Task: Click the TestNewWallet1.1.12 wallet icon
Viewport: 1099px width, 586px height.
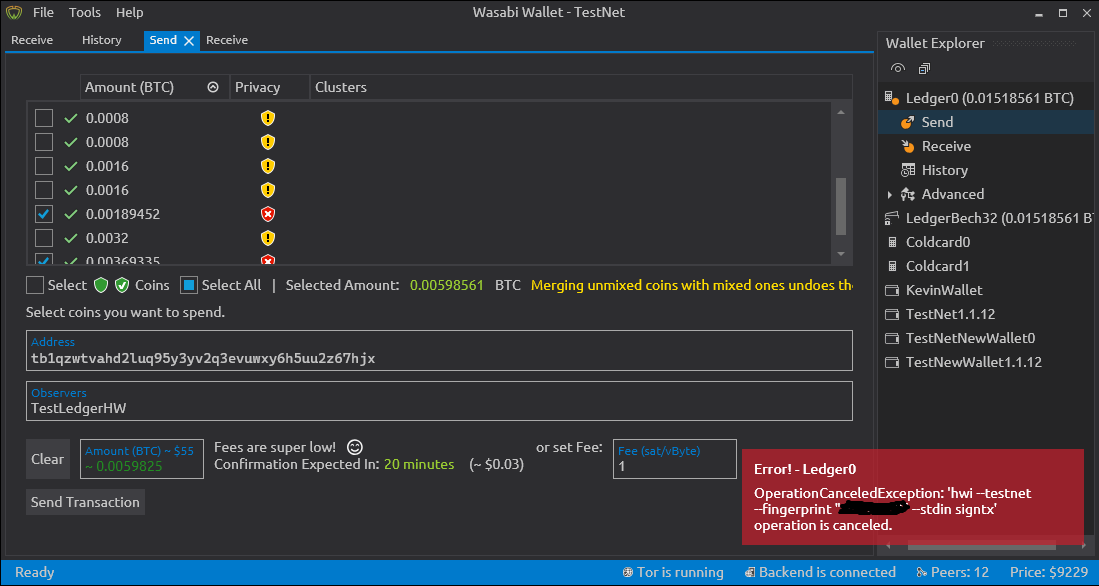Action: [892, 362]
